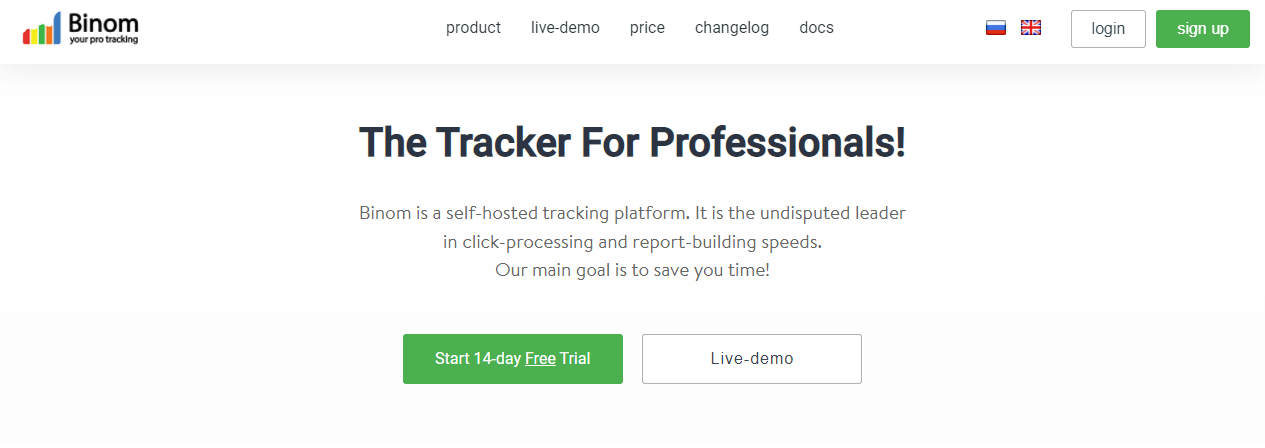Image resolution: width=1265 pixels, height=448 pixels.
Task: Start the 14-day Free Trial
Action: (513, 359)
